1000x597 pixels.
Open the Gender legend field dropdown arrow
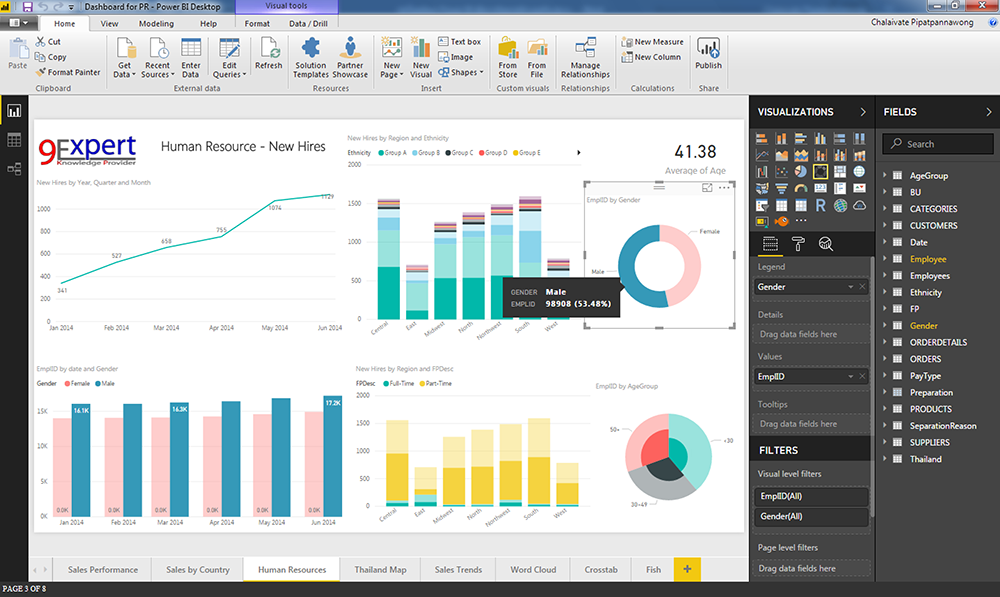(x=850, y=287)
